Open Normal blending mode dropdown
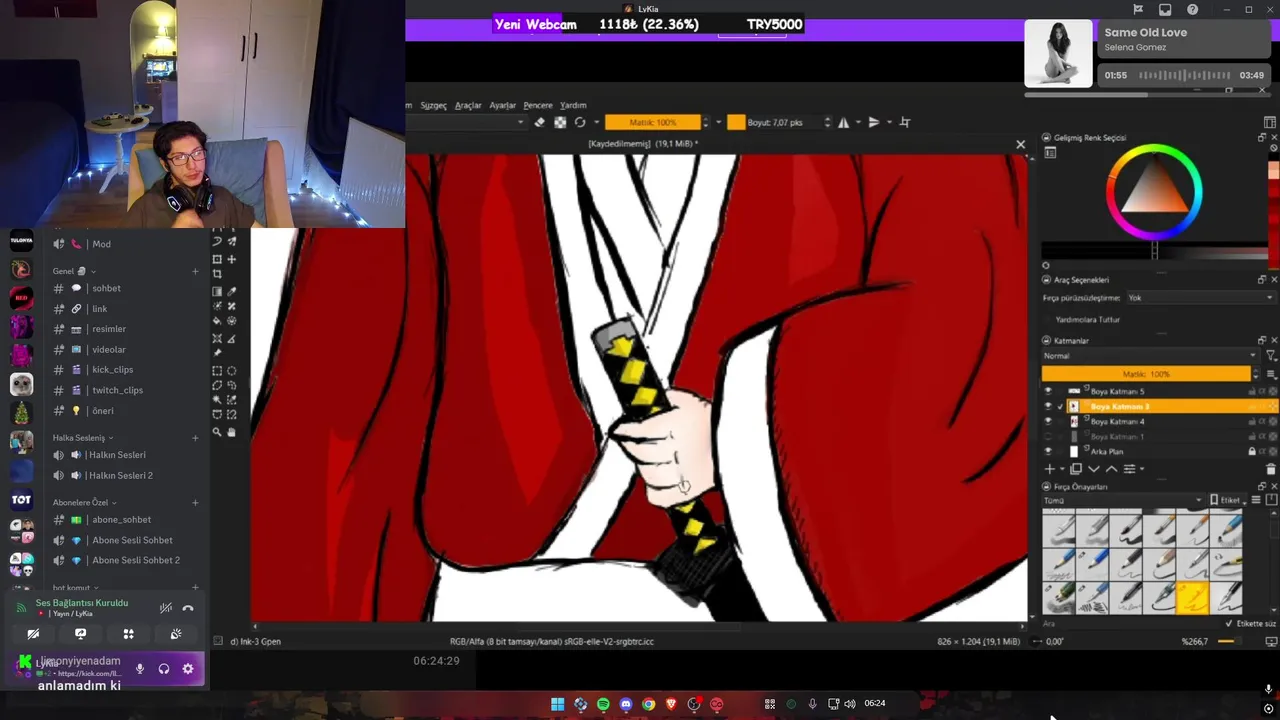The height and width of the screenshot is (720, 1280). [x=1149, y=356]
